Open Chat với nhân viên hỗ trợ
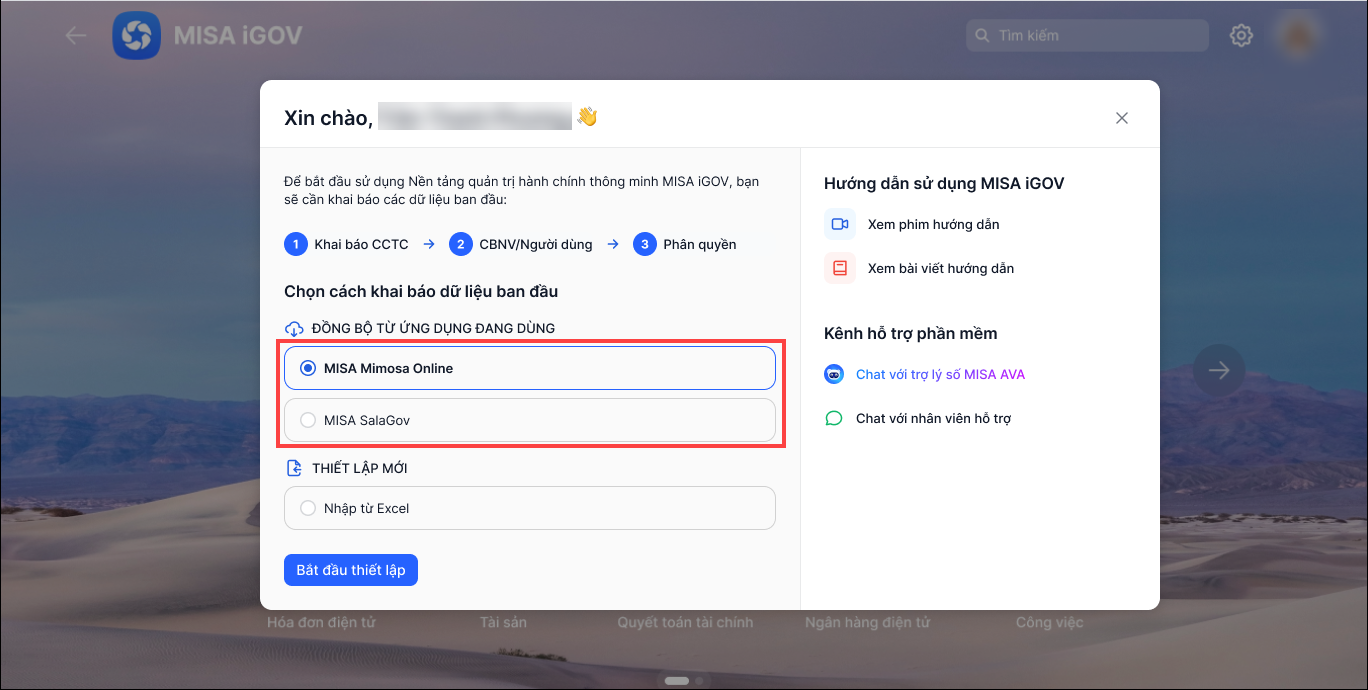The image size is (1368, 690). (933, 418)
